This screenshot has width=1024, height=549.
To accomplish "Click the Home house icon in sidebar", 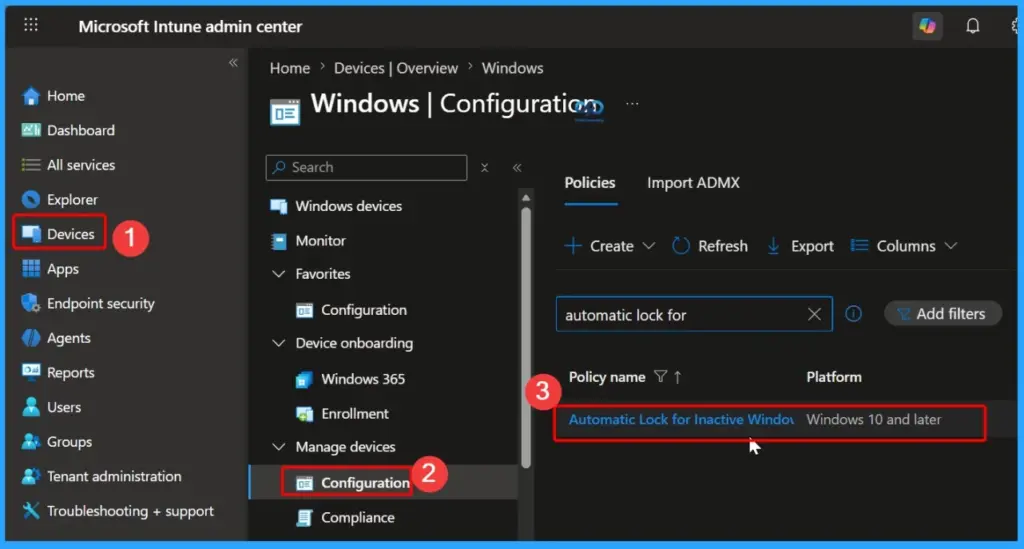I will coord(31,96).
